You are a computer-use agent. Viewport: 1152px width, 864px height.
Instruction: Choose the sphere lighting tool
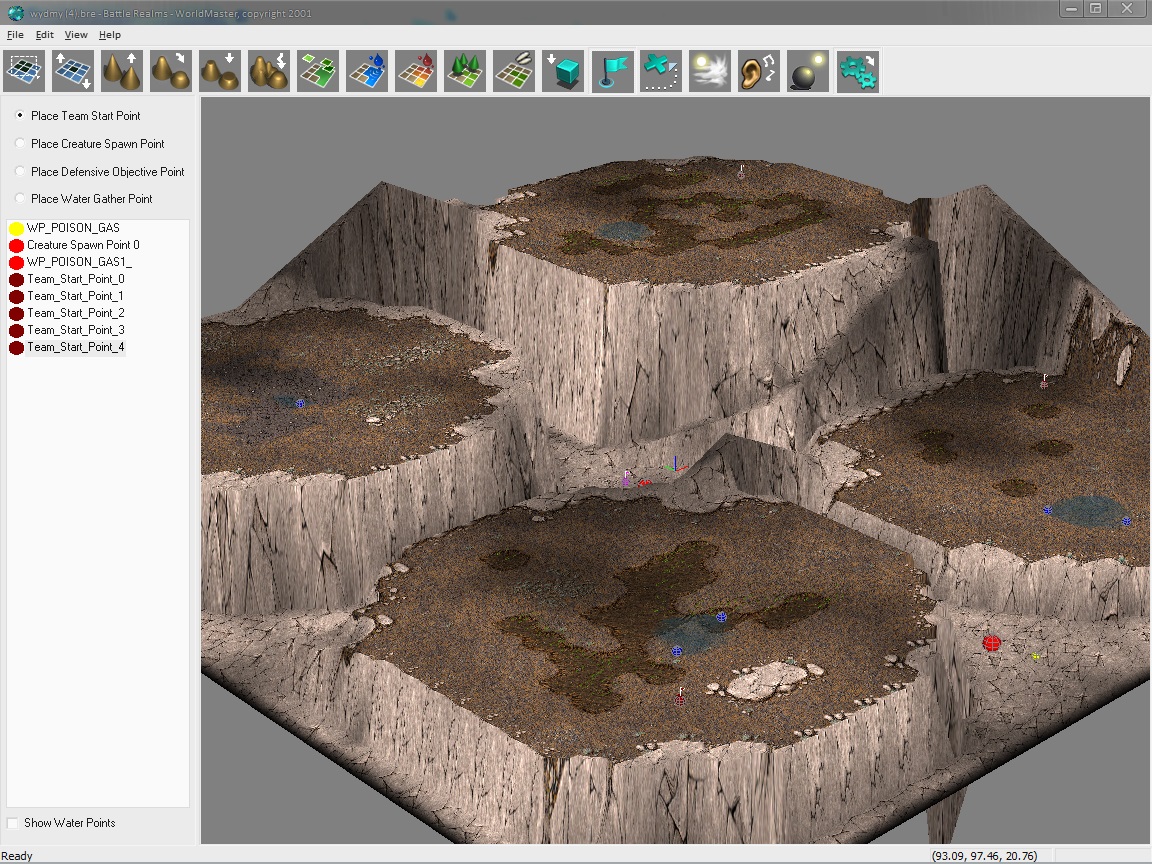tap(808, 71)
